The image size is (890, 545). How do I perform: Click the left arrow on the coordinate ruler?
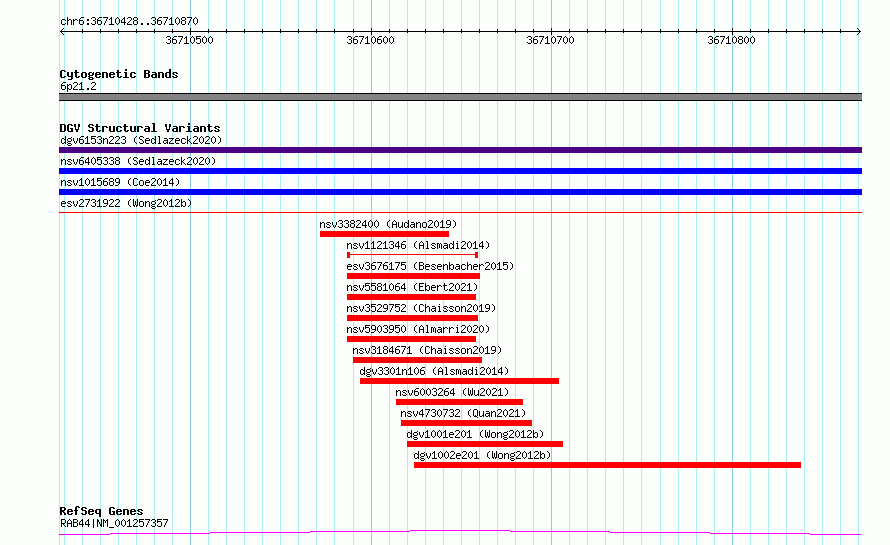click(x=62, y=31)
